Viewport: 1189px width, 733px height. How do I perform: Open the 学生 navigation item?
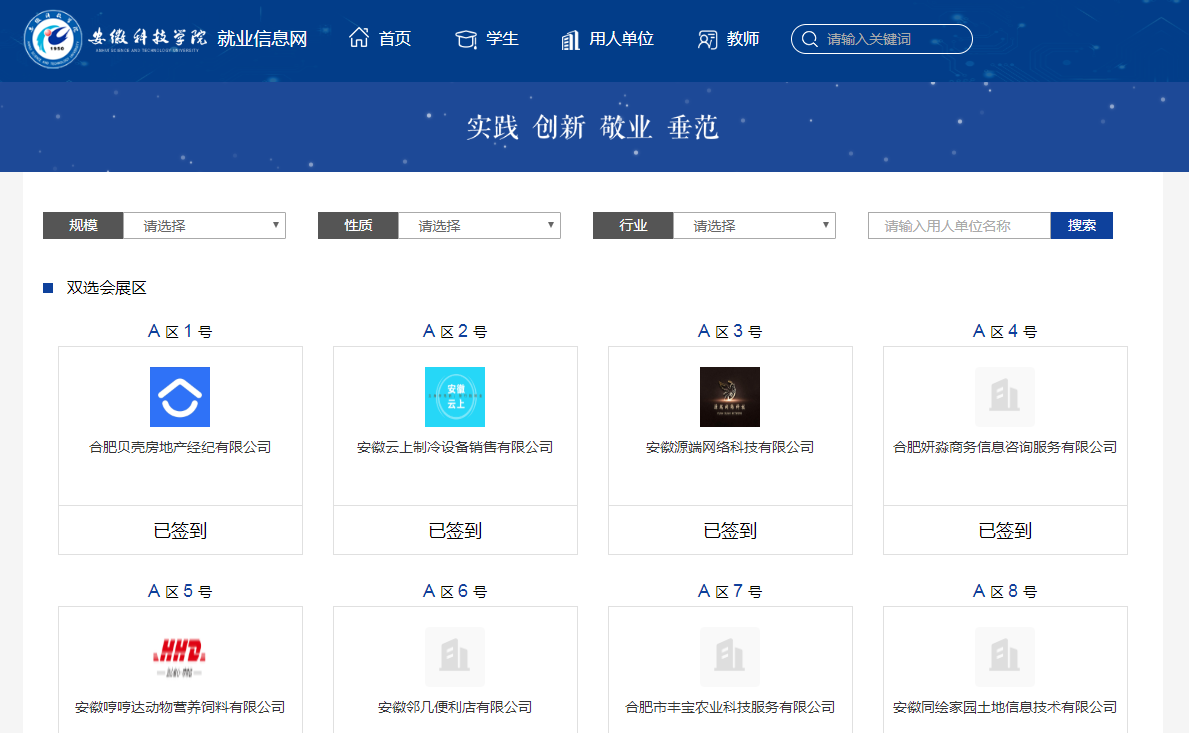(502, 39)
